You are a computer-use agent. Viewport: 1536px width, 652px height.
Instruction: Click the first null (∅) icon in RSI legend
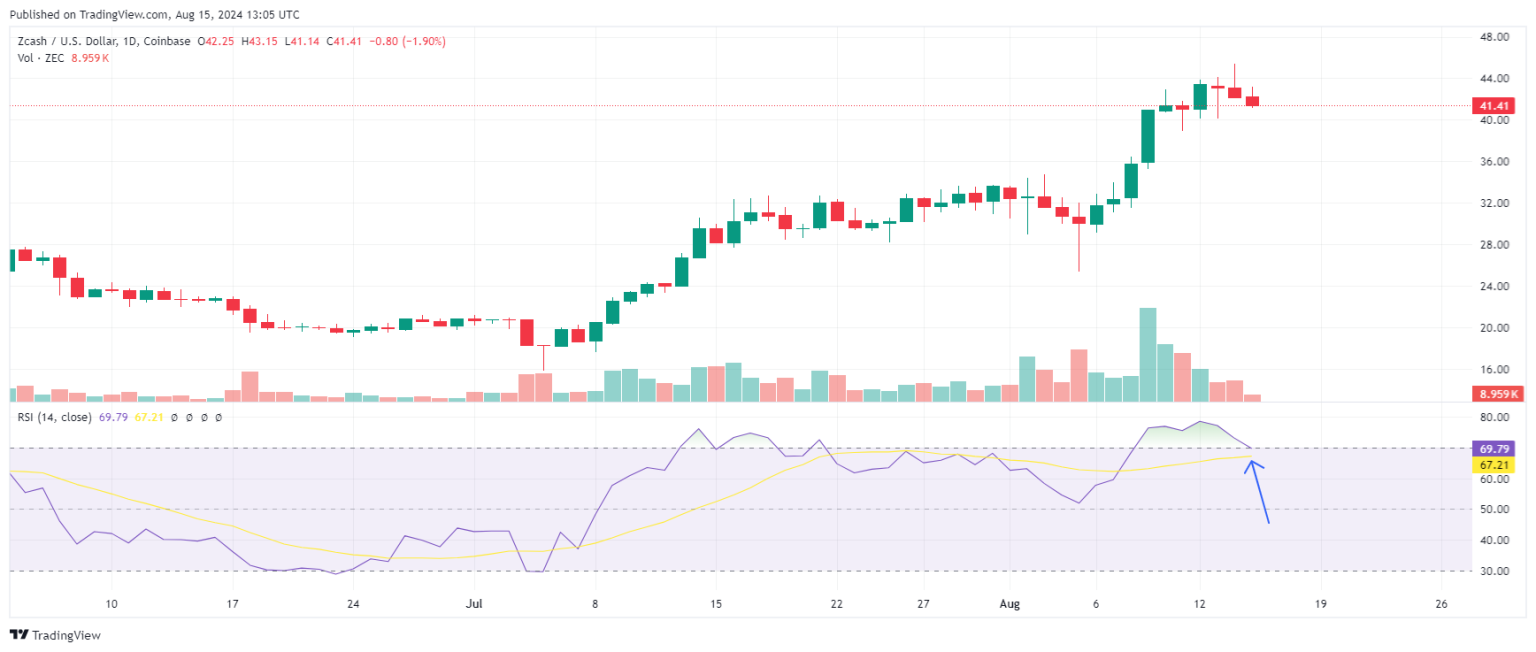point(174,417)
